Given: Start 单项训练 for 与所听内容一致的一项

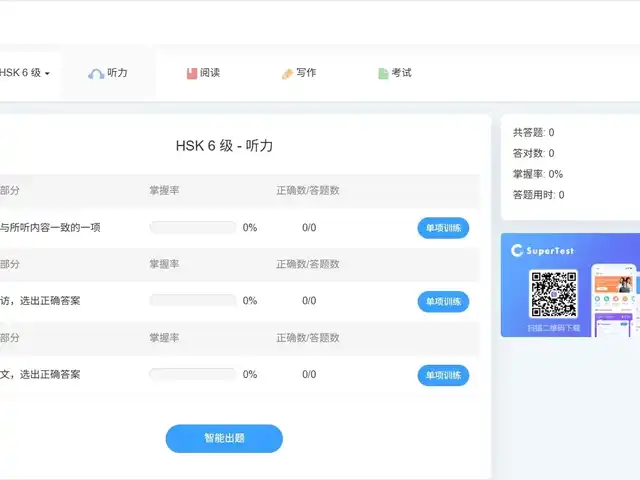Looking at the screenshot, I should coord(442,228).
